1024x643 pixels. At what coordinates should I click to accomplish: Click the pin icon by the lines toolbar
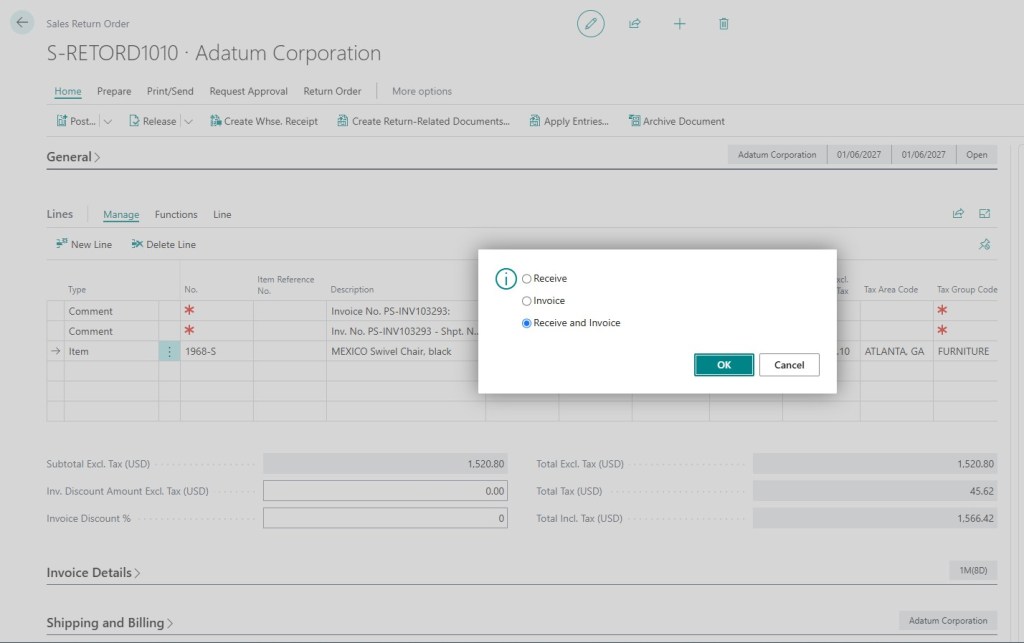984,244
